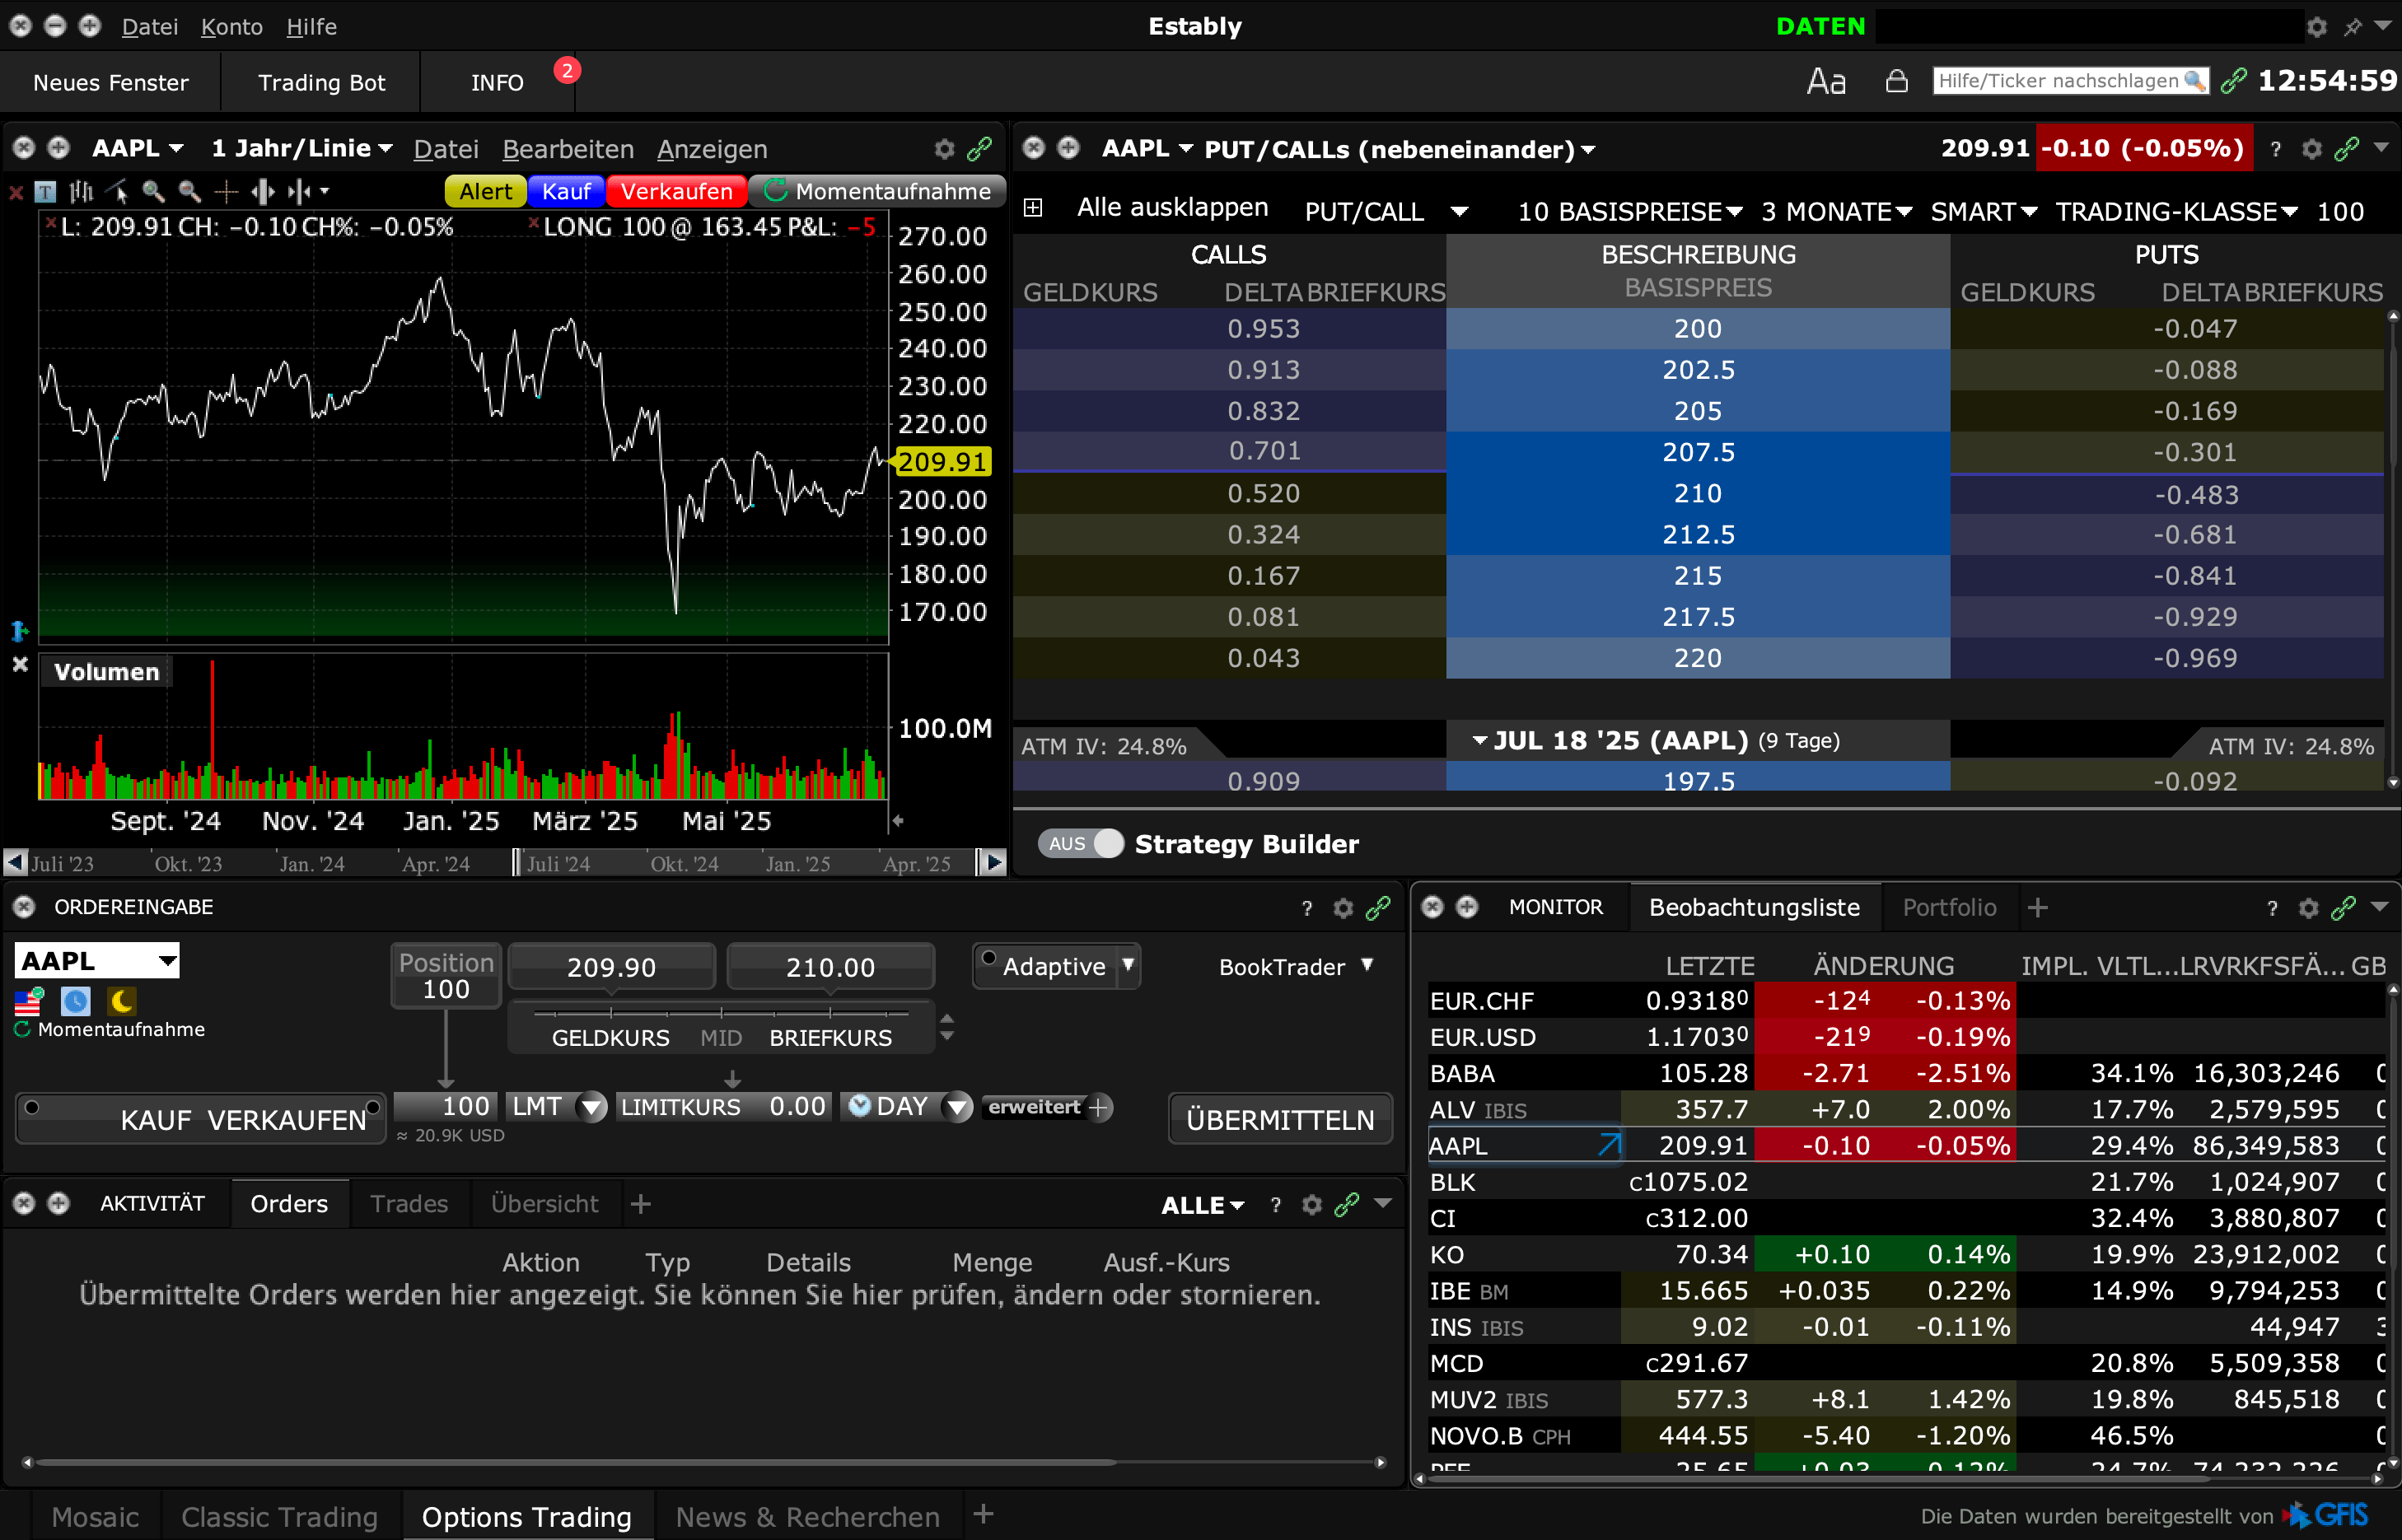Click the ÜBERMITTELN button to submit the order

click(1279, 1118)
